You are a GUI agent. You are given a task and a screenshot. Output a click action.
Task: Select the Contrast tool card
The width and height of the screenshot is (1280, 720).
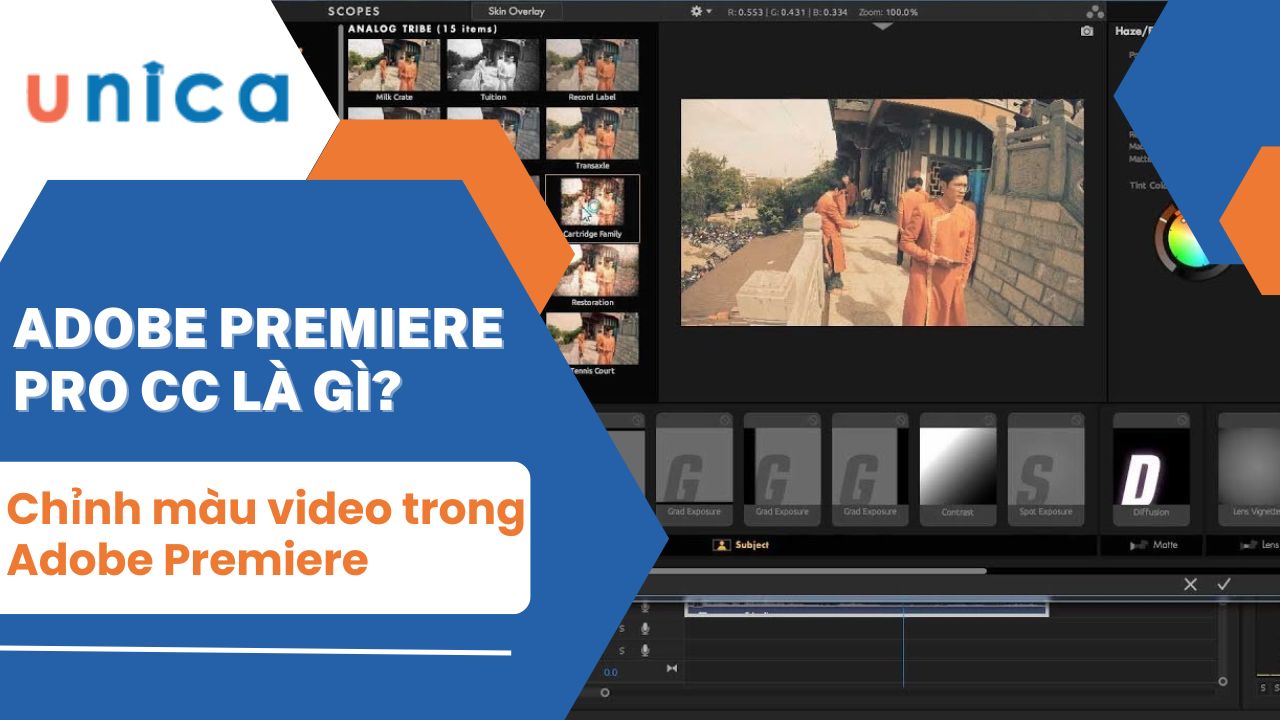click(957, 467)
